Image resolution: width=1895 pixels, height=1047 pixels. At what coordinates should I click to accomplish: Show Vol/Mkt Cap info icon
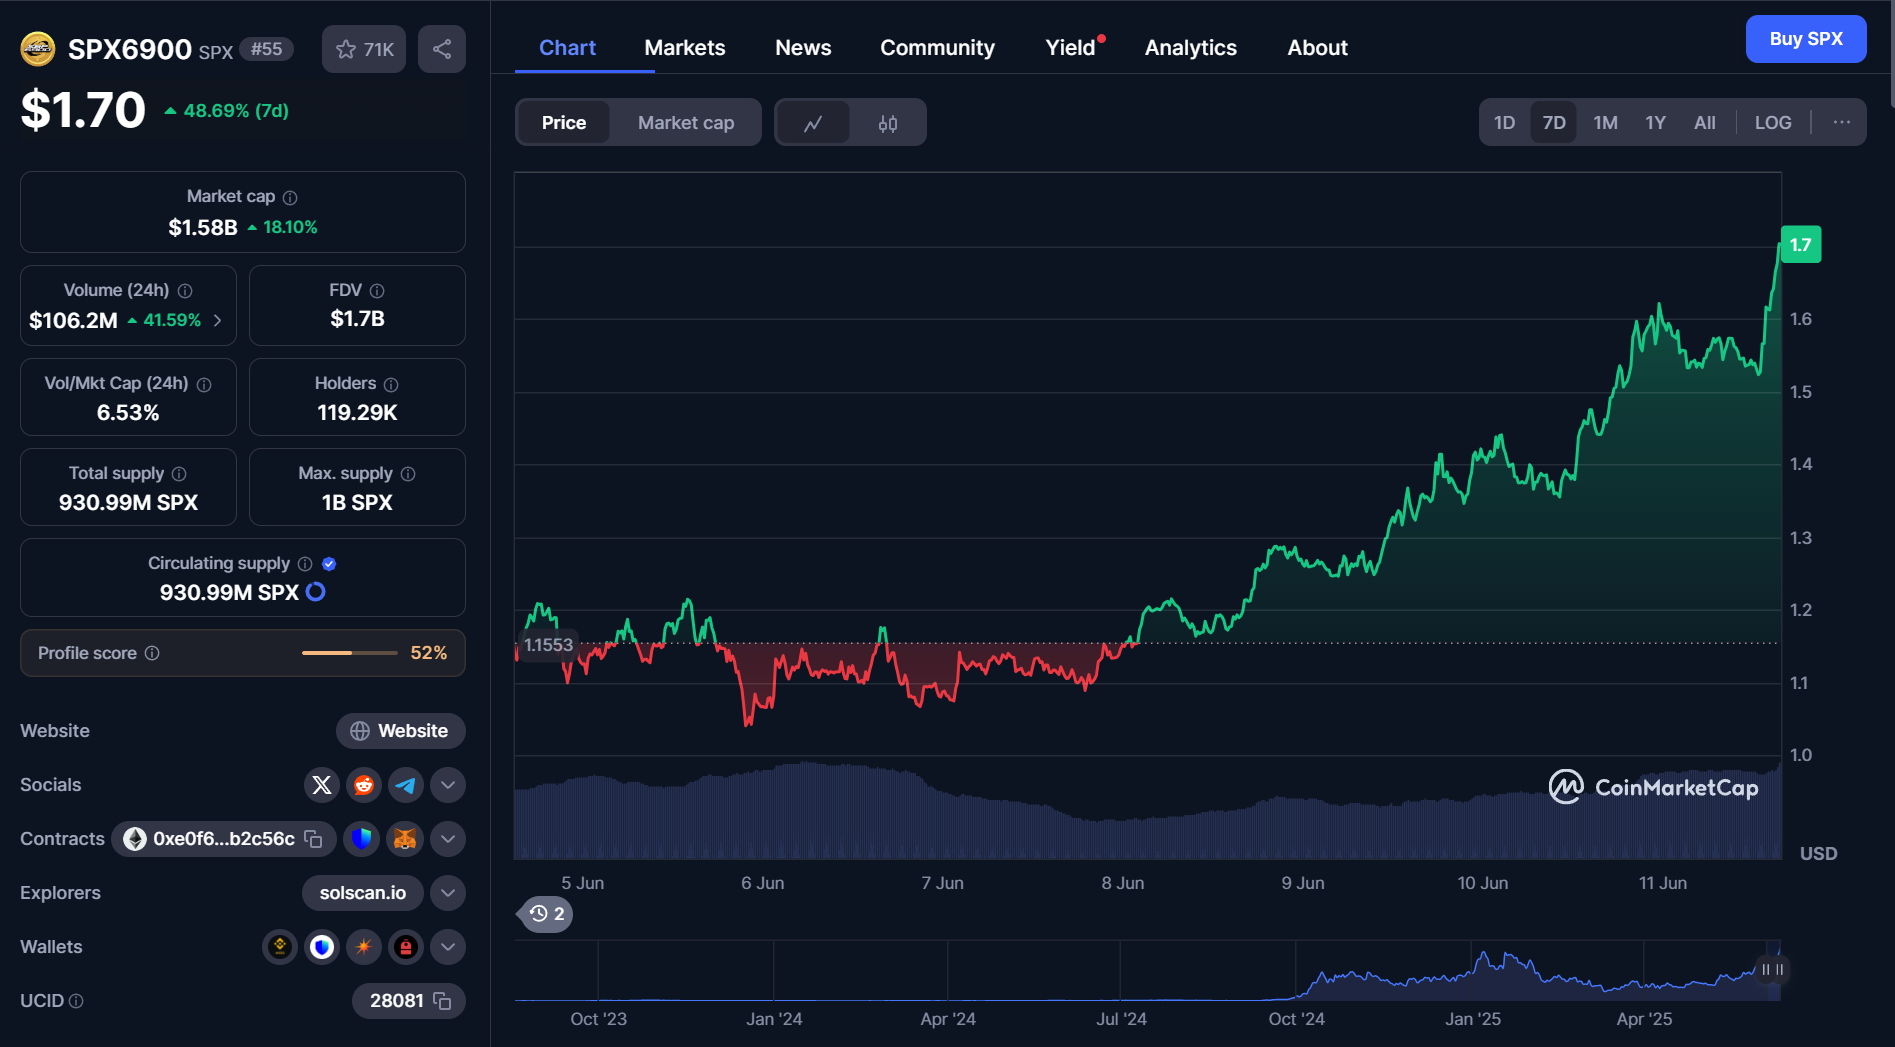click(x=204, y=385)
